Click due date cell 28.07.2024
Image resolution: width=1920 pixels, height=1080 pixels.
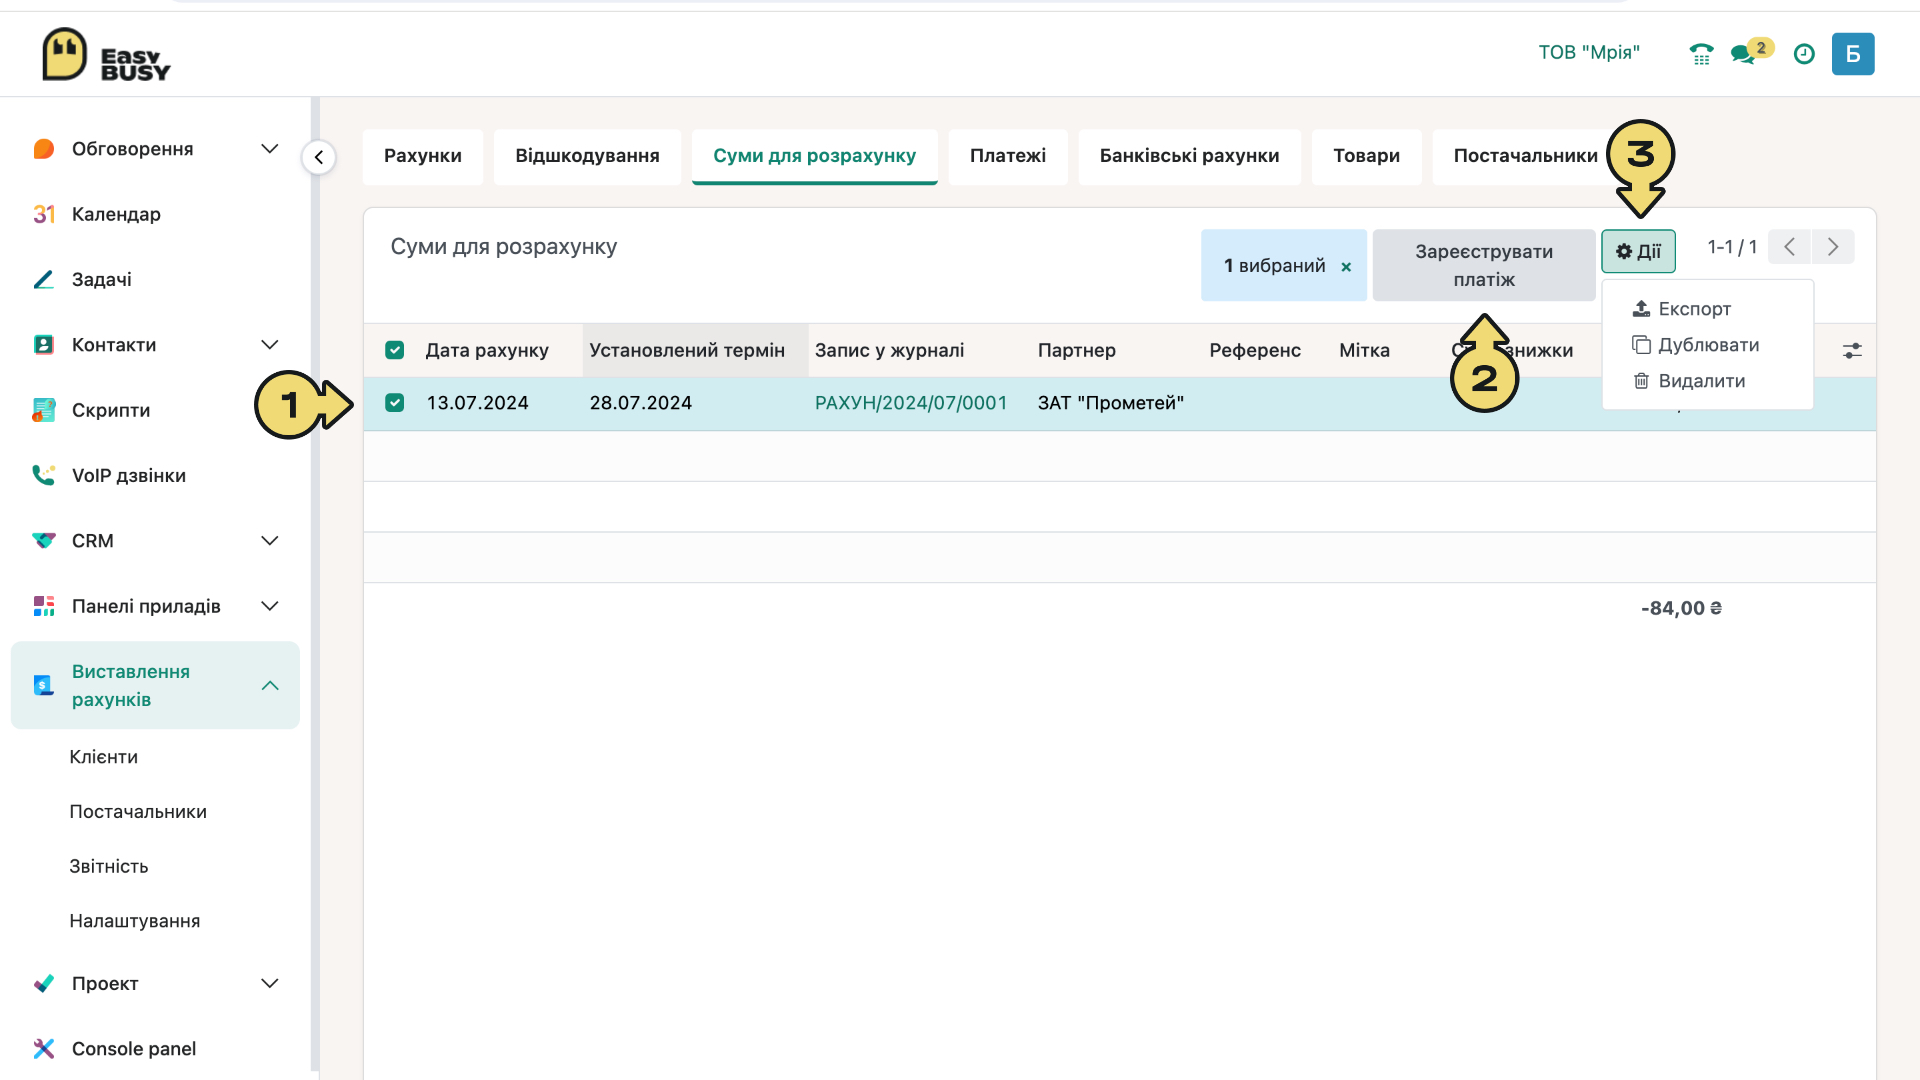(x=641, y=403)
